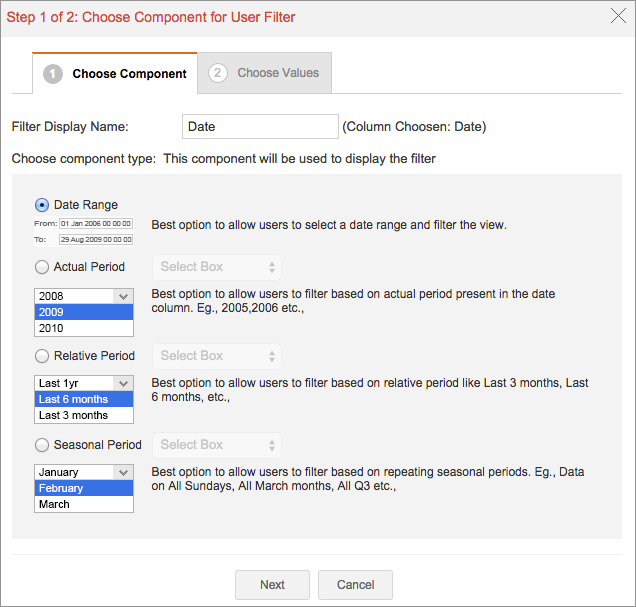This screenshot has width=636, height=607.
Task: Select the Choose Component tab
Action: click(x=115, y=74)
